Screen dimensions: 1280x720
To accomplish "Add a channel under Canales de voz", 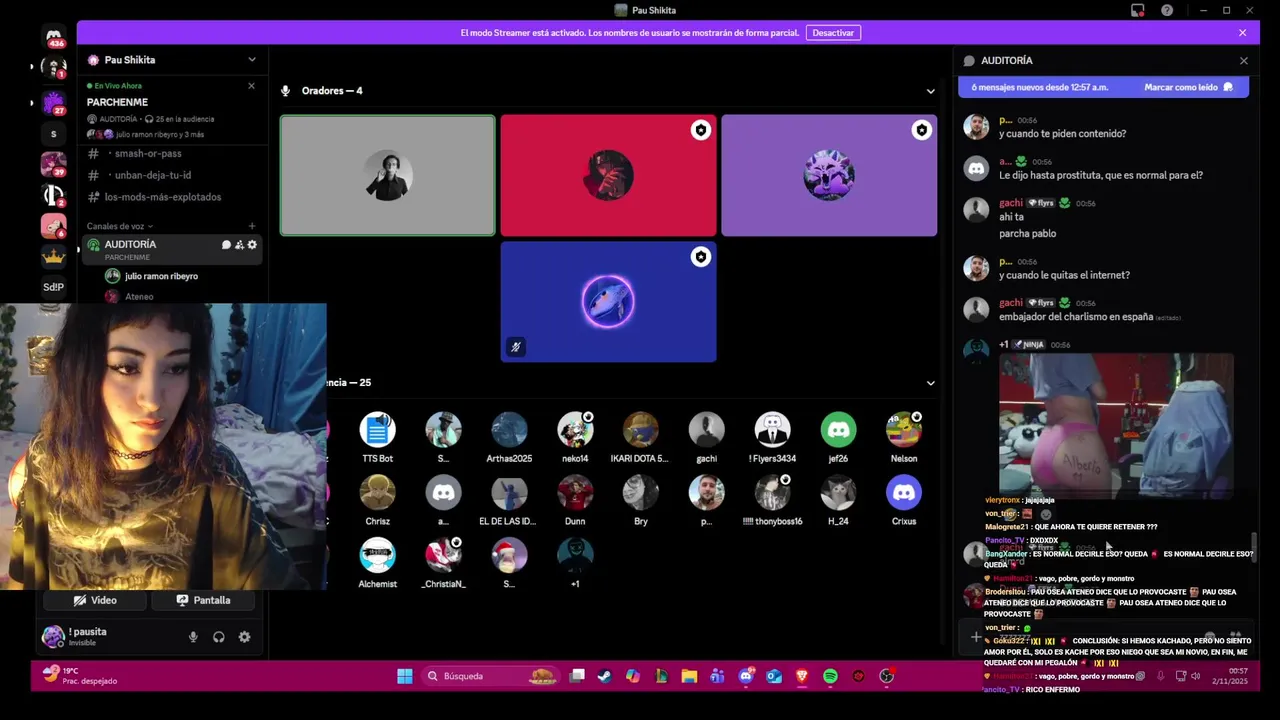I will click(252, 226).
